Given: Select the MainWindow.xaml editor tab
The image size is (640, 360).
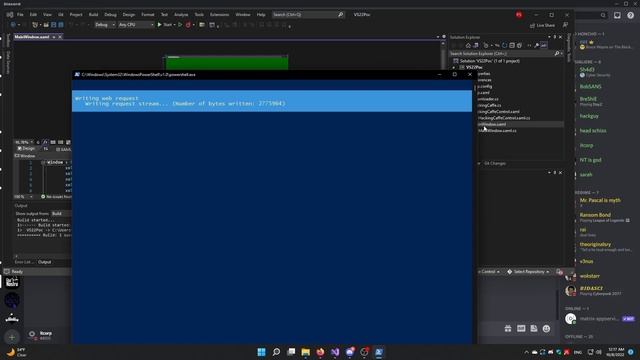Looking at the screenshot, I should pyautogui.click(x=32, y=37).
